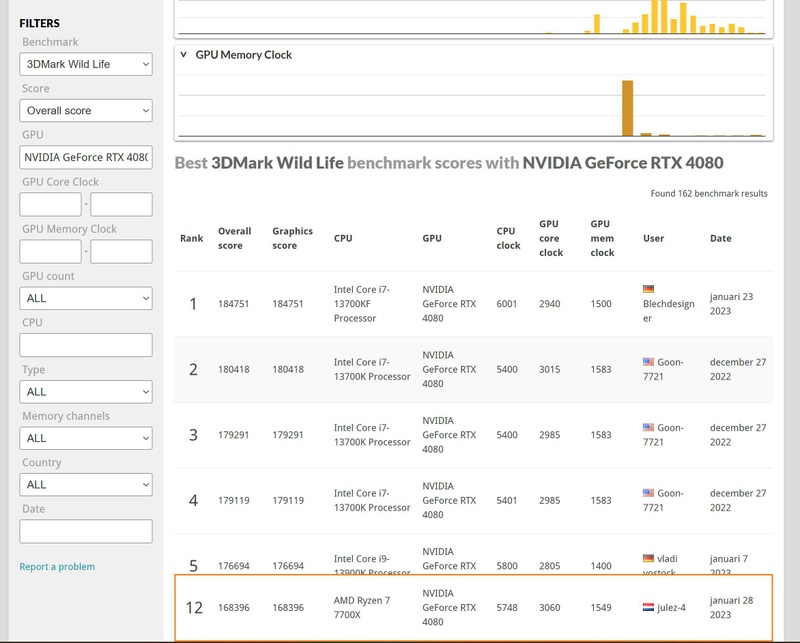Open the Memory channels dropdown
The height and width of the screenshot is (643, 800).
click(86, 438)
